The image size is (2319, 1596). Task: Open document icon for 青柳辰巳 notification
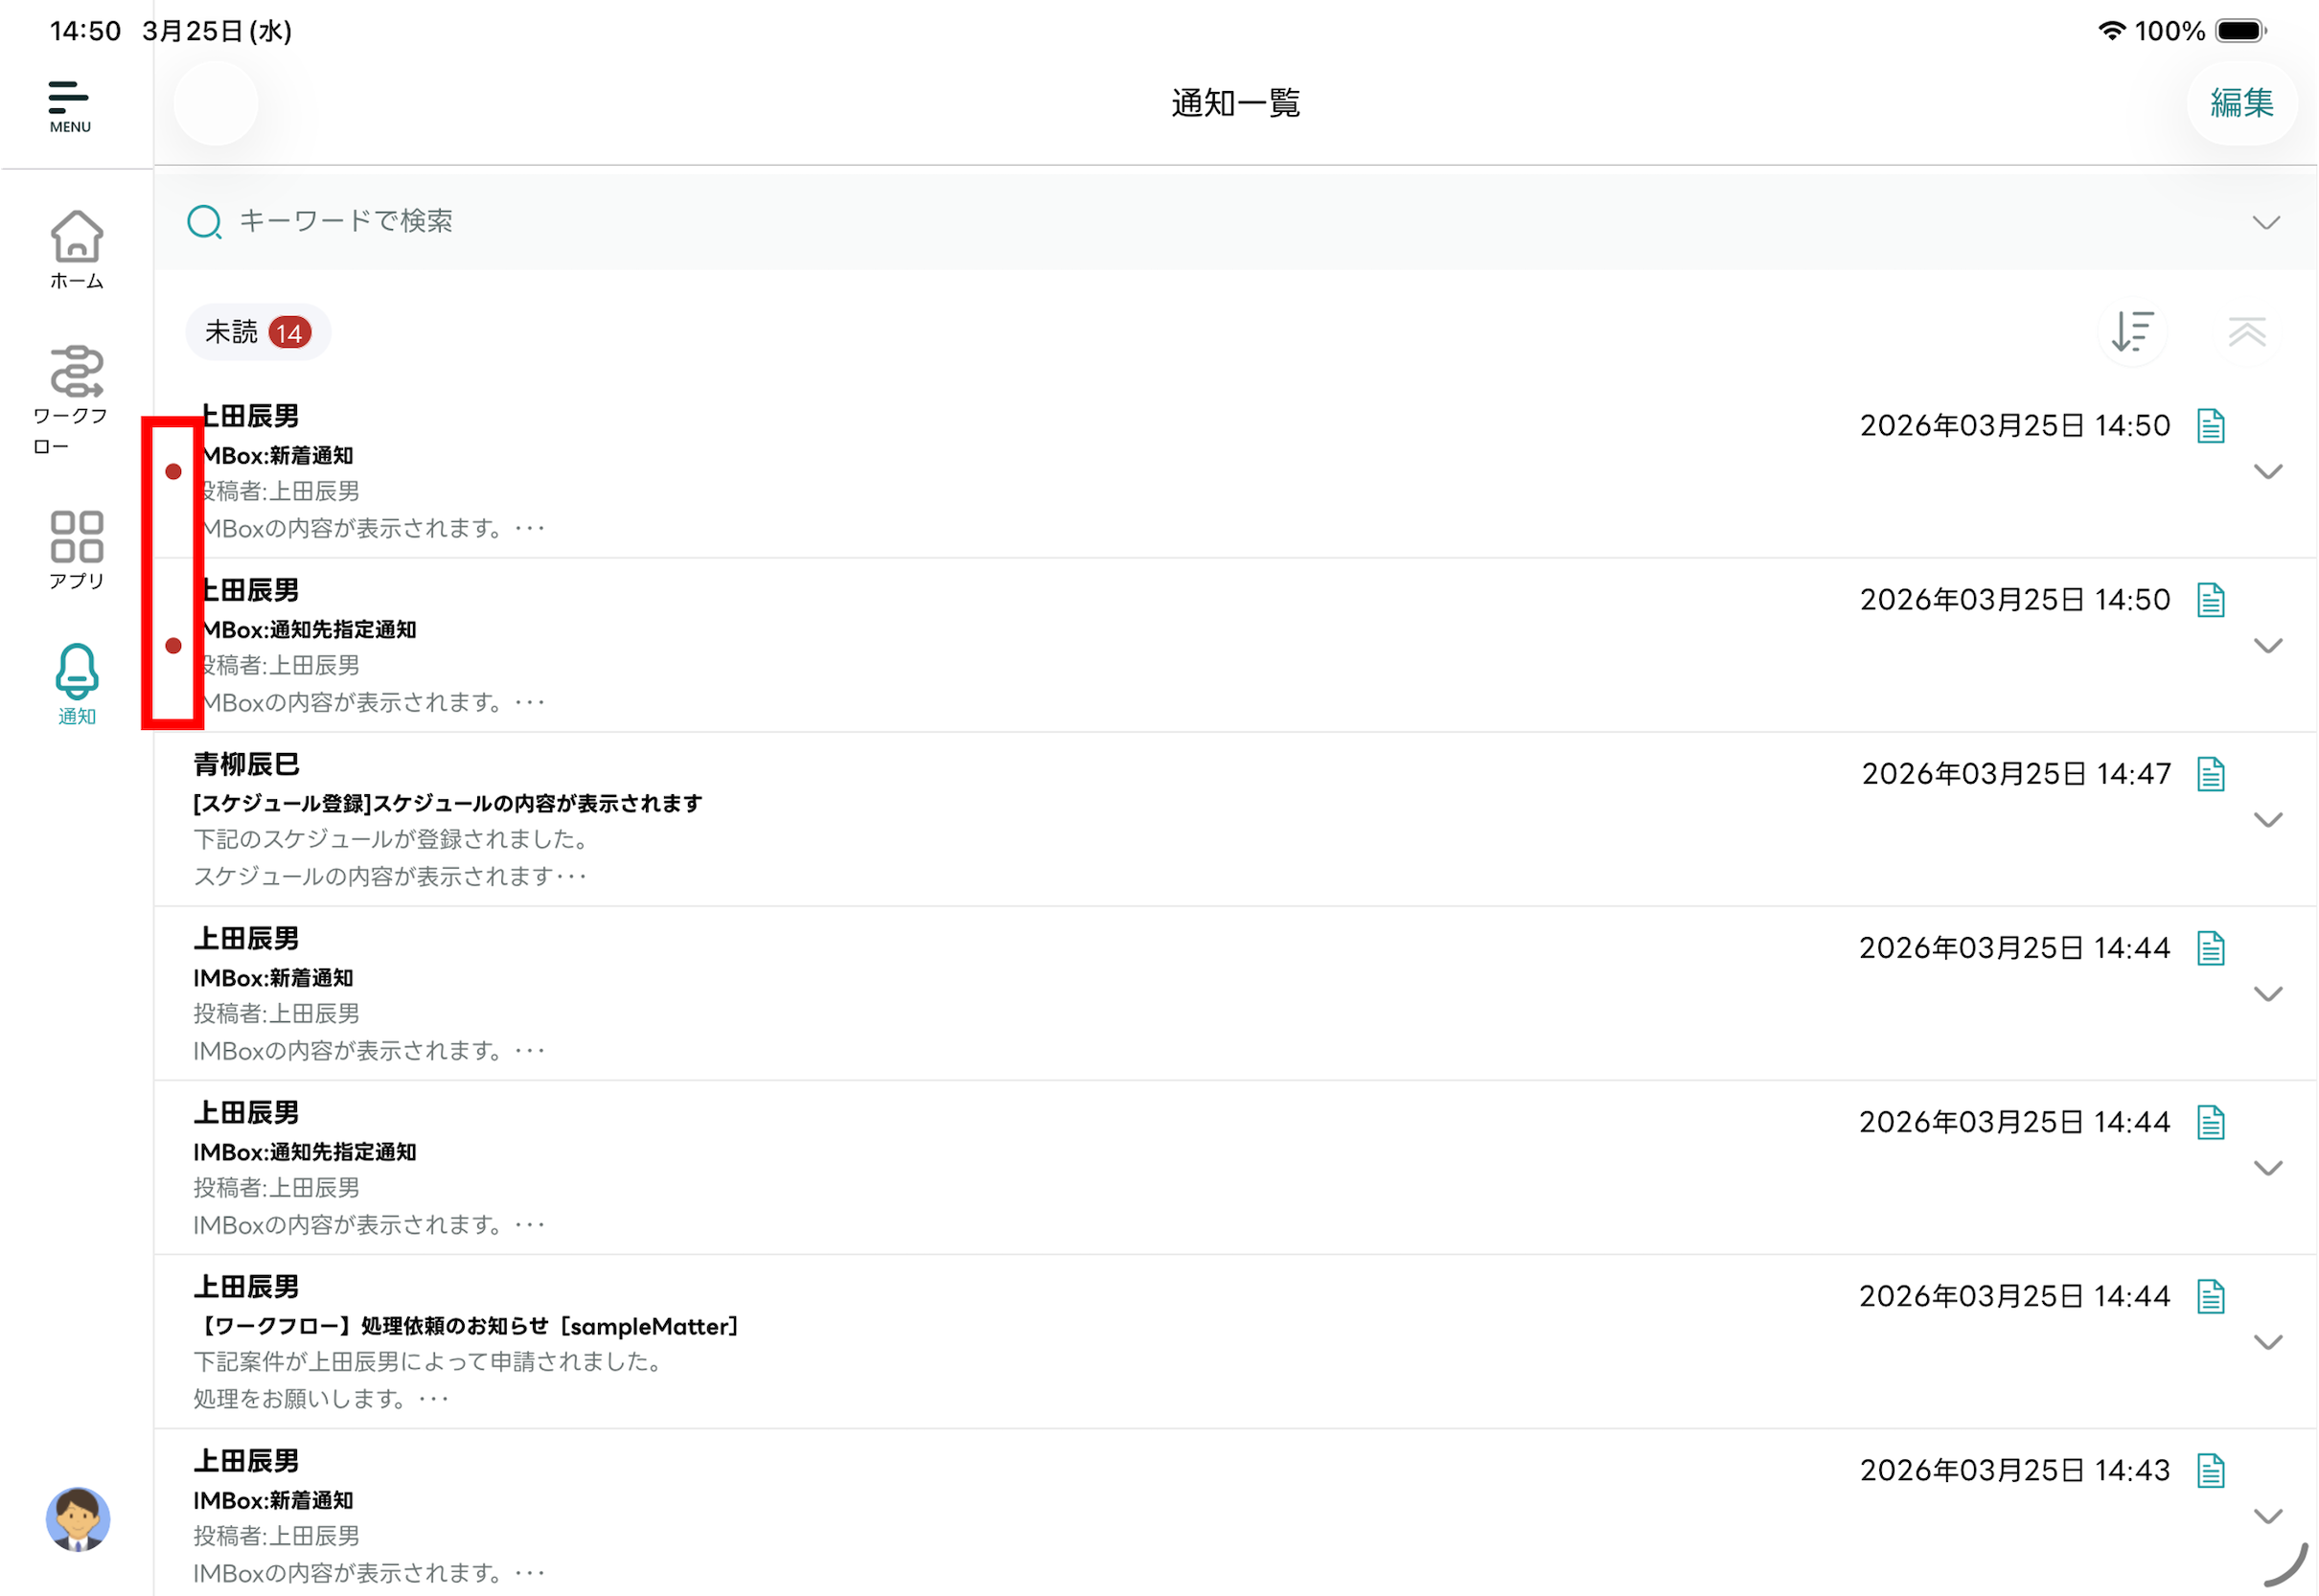(2210, 774)
